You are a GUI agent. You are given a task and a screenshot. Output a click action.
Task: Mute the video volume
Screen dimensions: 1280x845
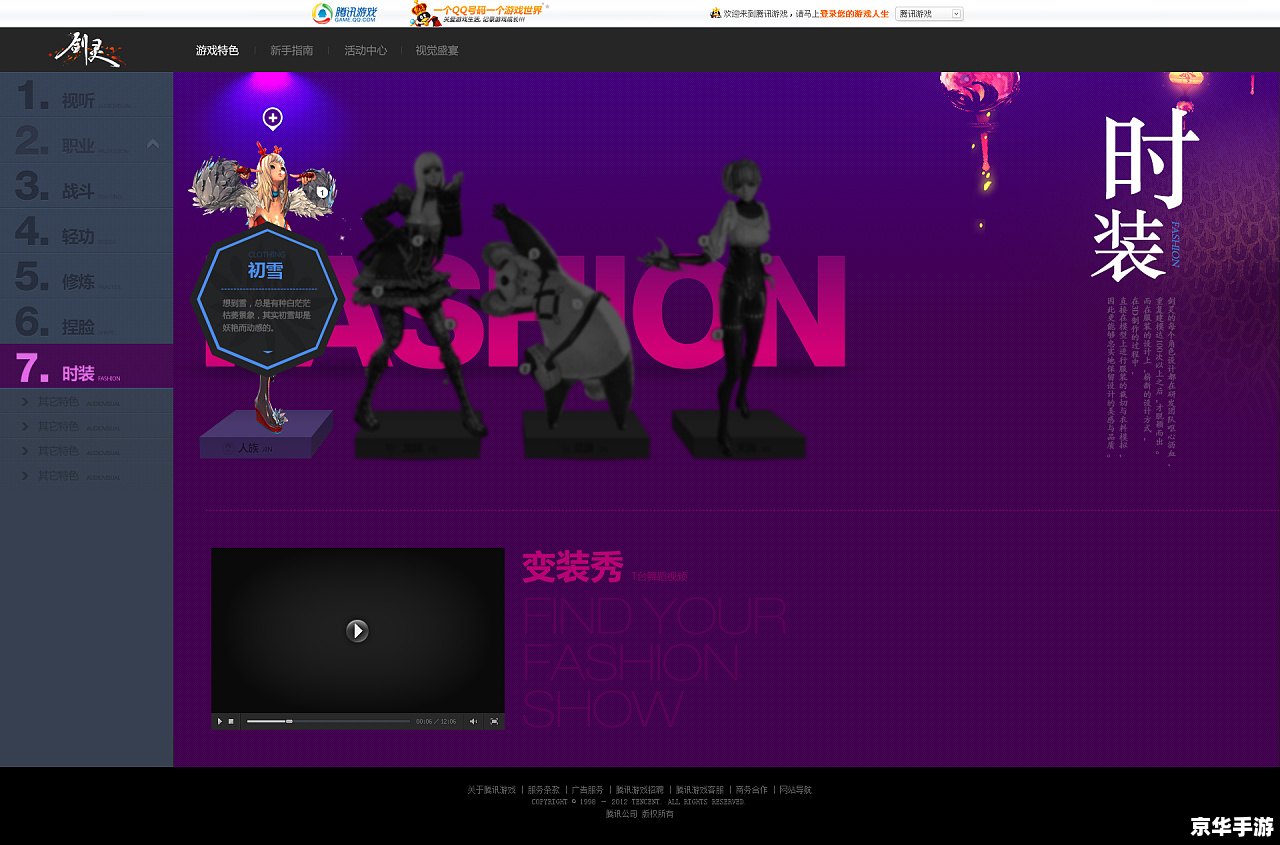coord(474,721)
